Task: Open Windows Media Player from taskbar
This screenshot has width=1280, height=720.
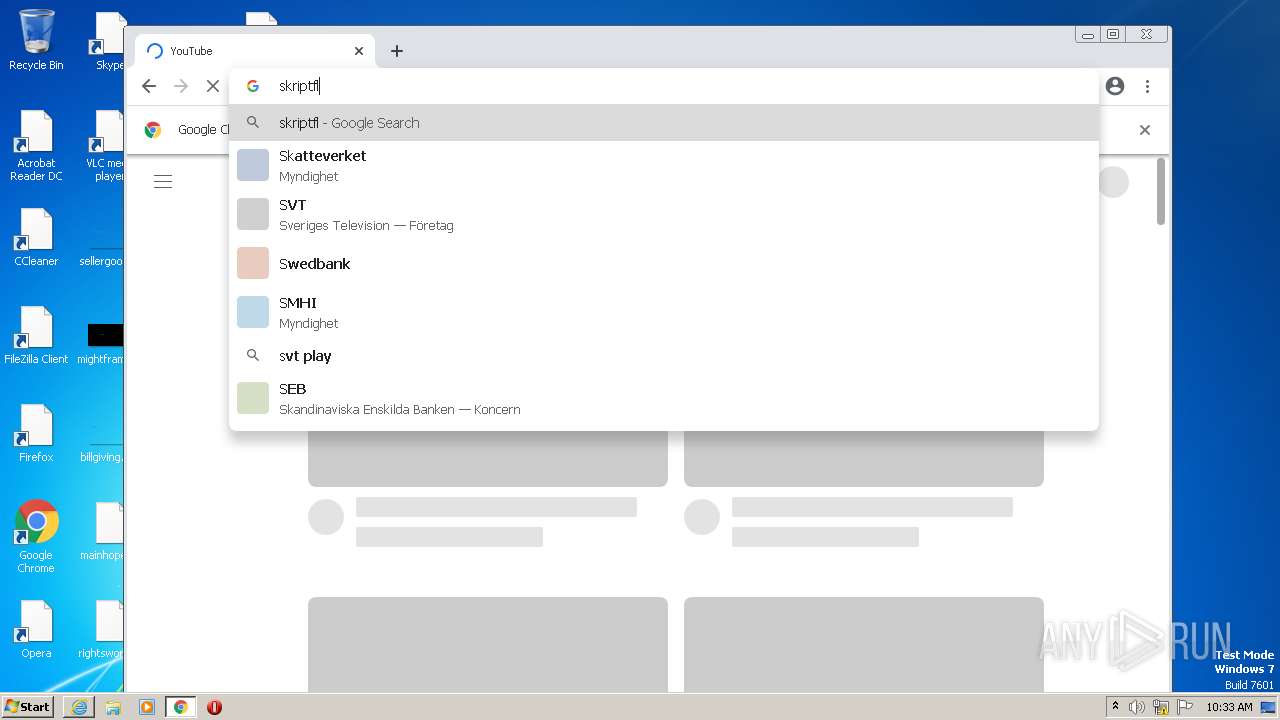Action: click(147, 707)
